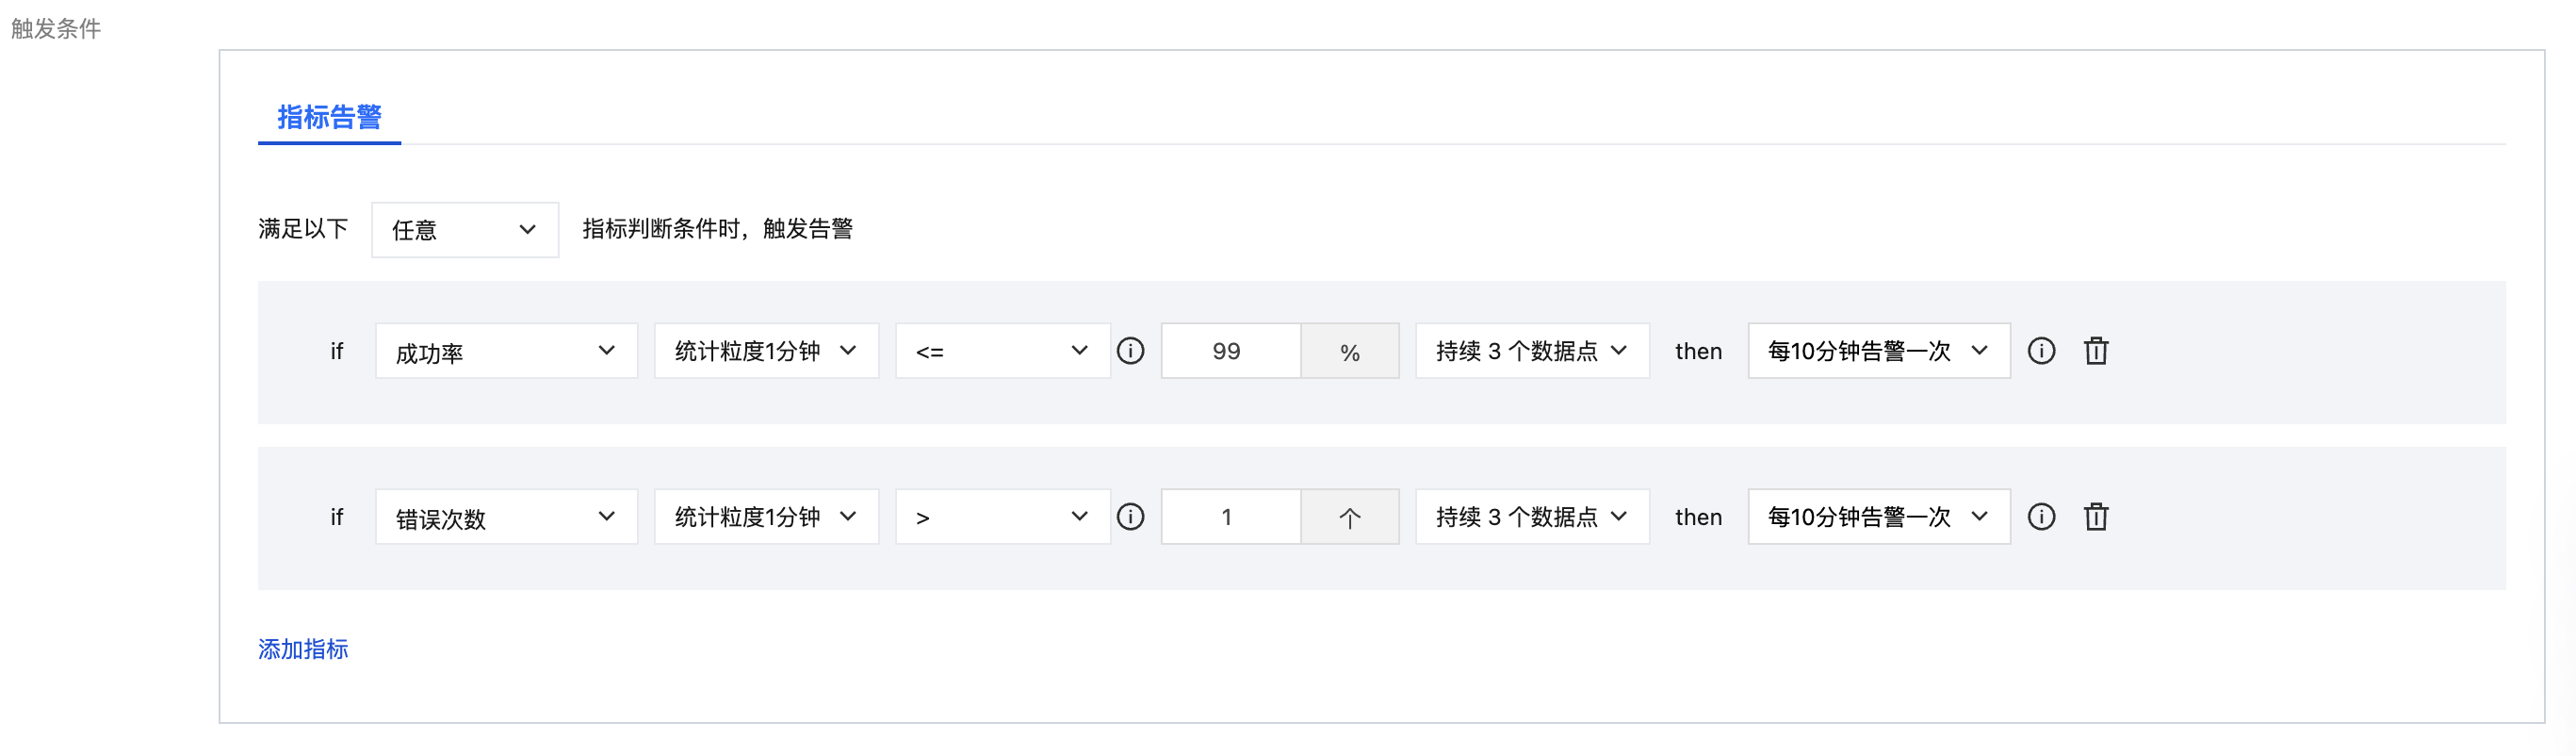Open second row 每10分钟告警一次 dropdown
Viewport: 2576px width, 756px height.
(x=1878, y=517)
